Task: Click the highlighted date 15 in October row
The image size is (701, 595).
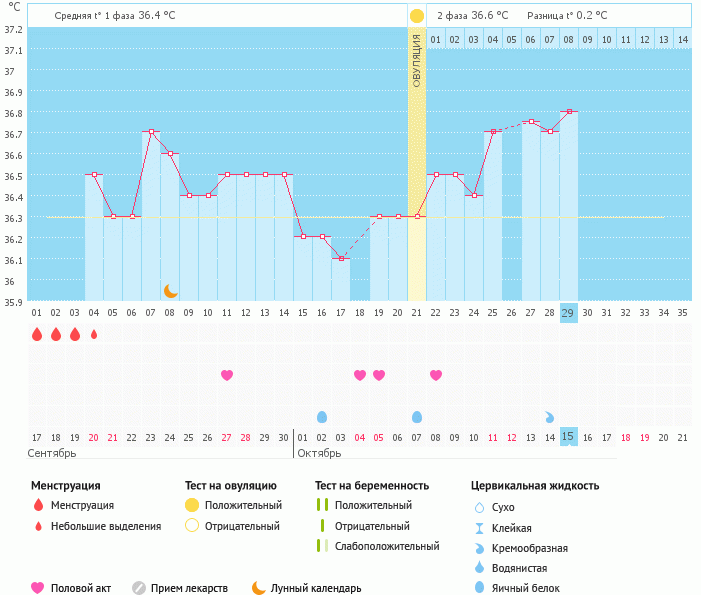Action: click(568, 437)
